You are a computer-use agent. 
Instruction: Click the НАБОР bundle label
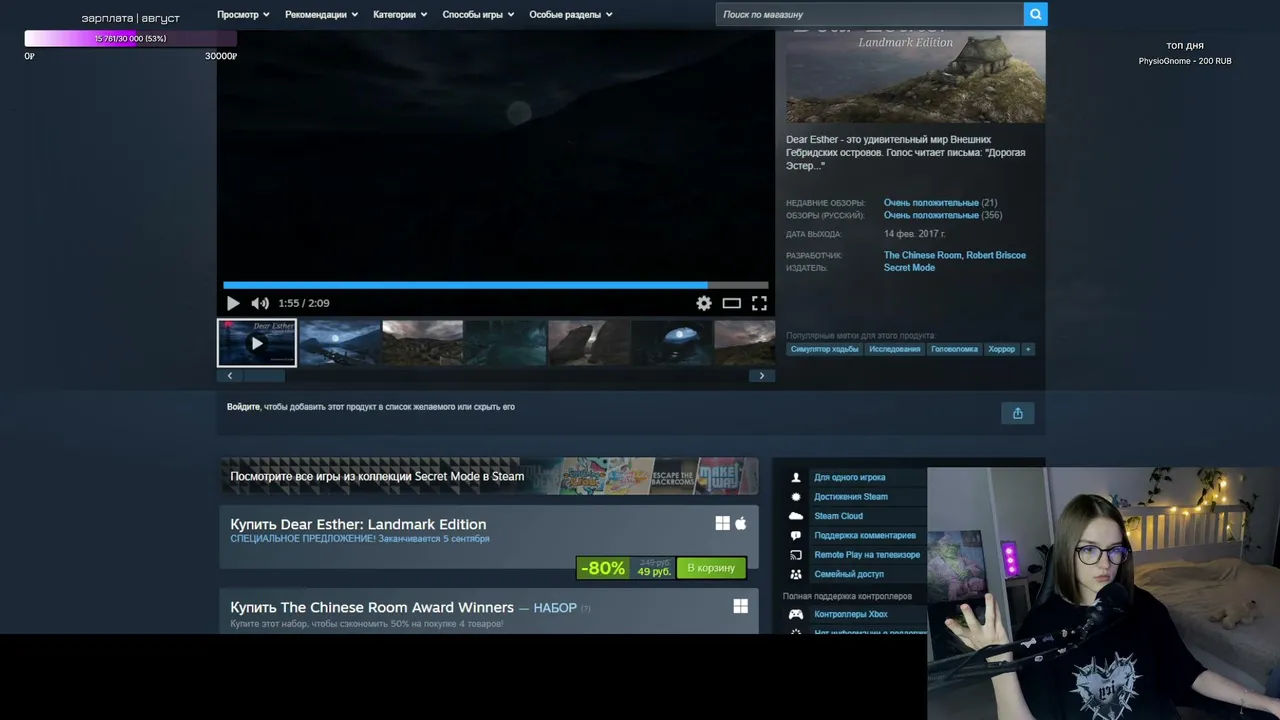pos(555,608)
